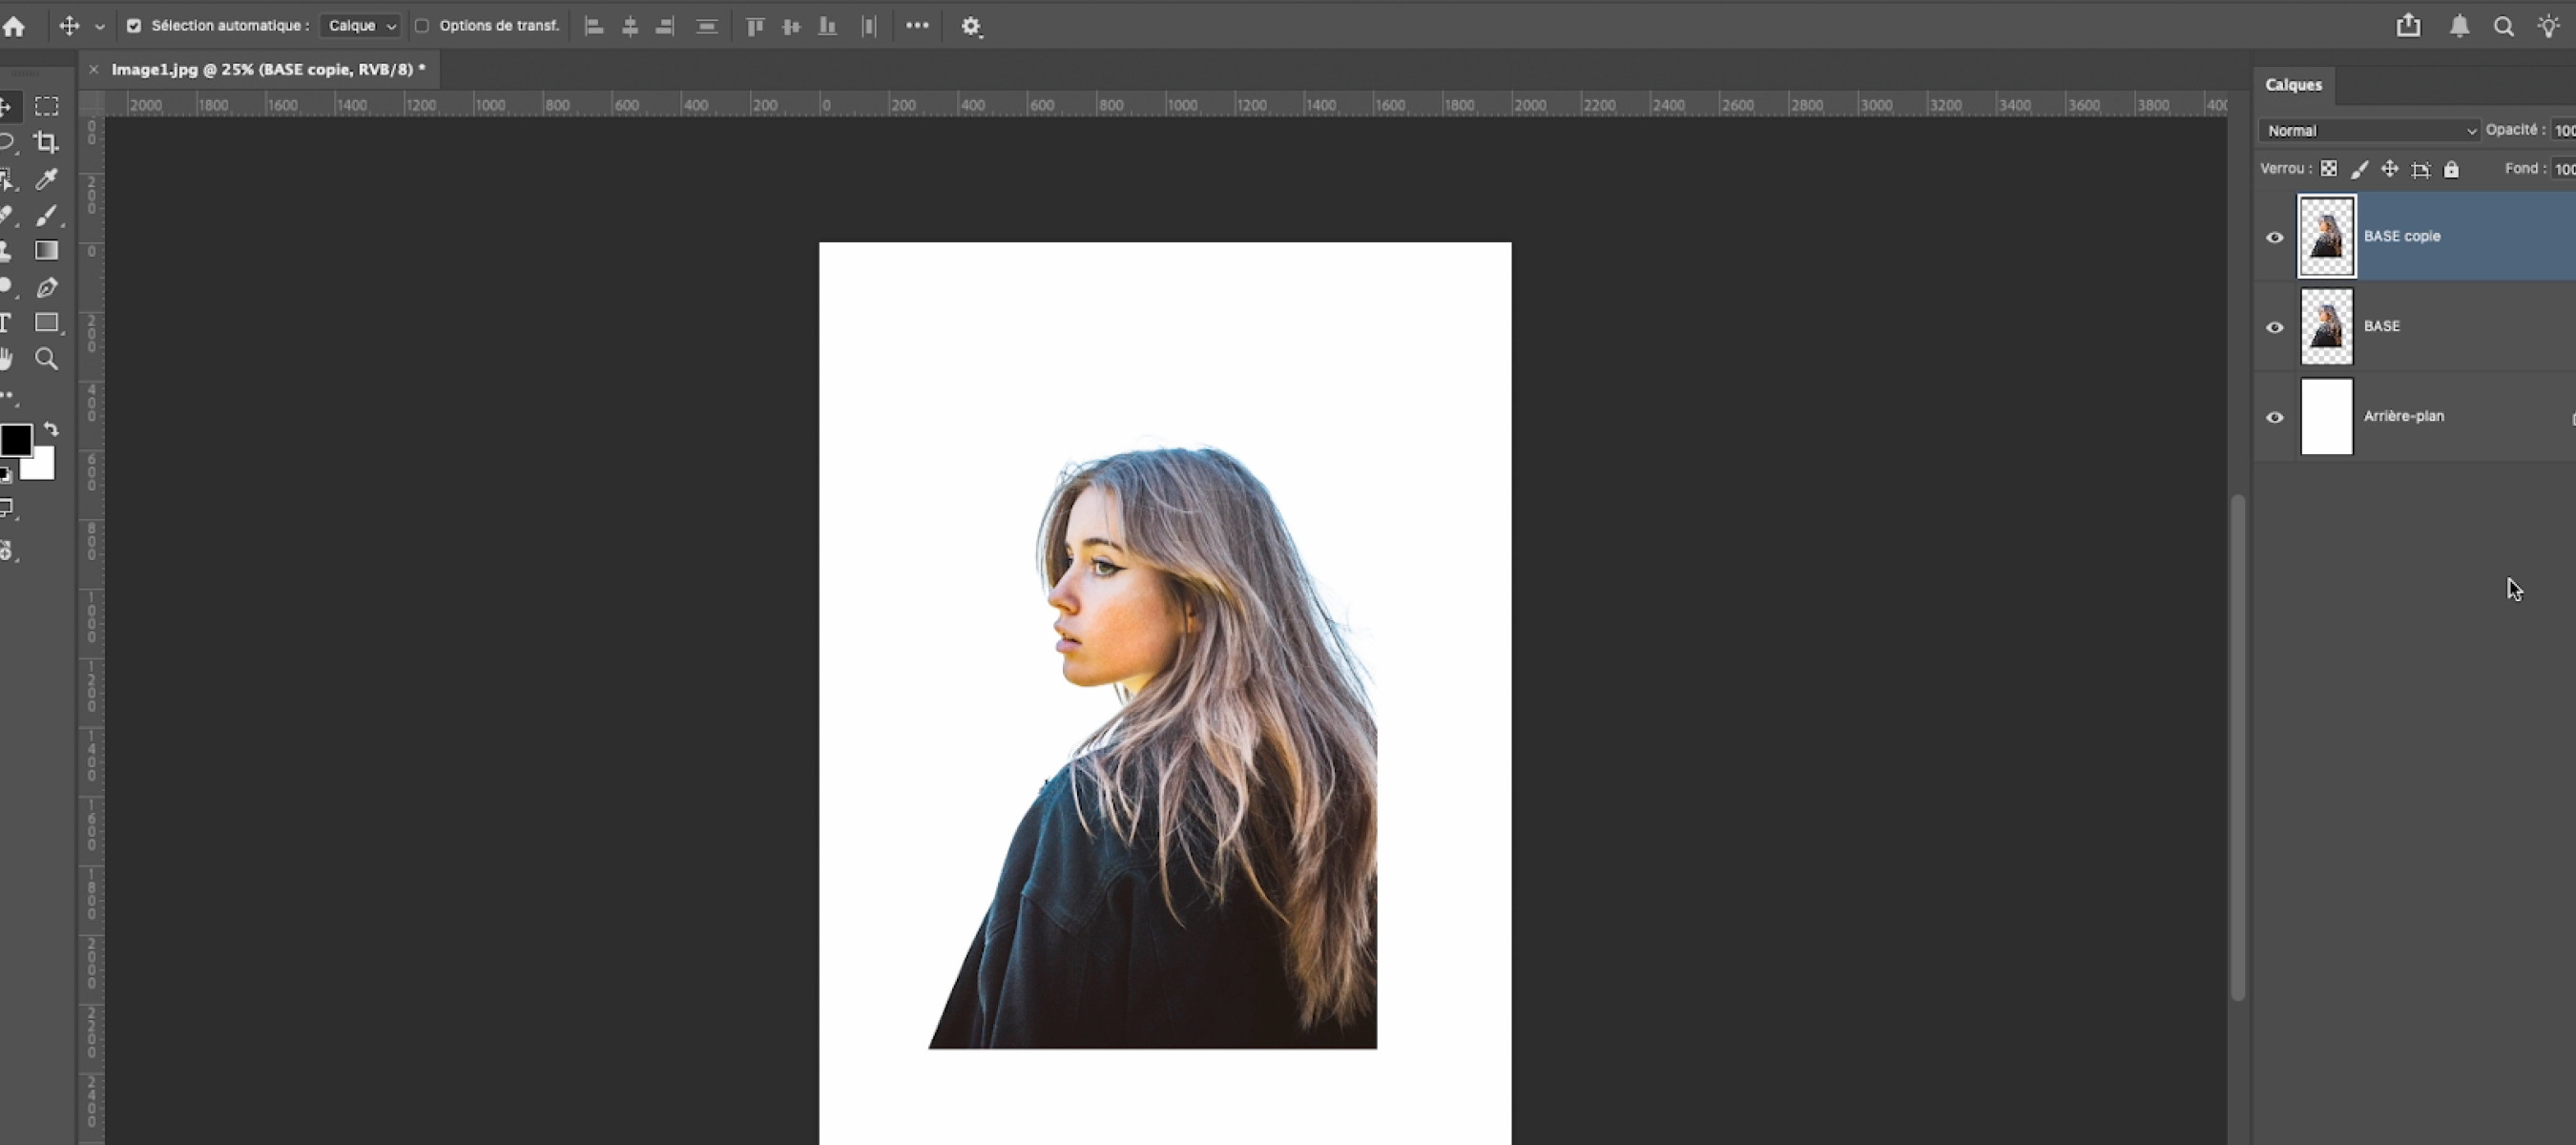Screen dimensions: 2576x1145
Task: Open the share export icon
Action: pos(2408,26)
